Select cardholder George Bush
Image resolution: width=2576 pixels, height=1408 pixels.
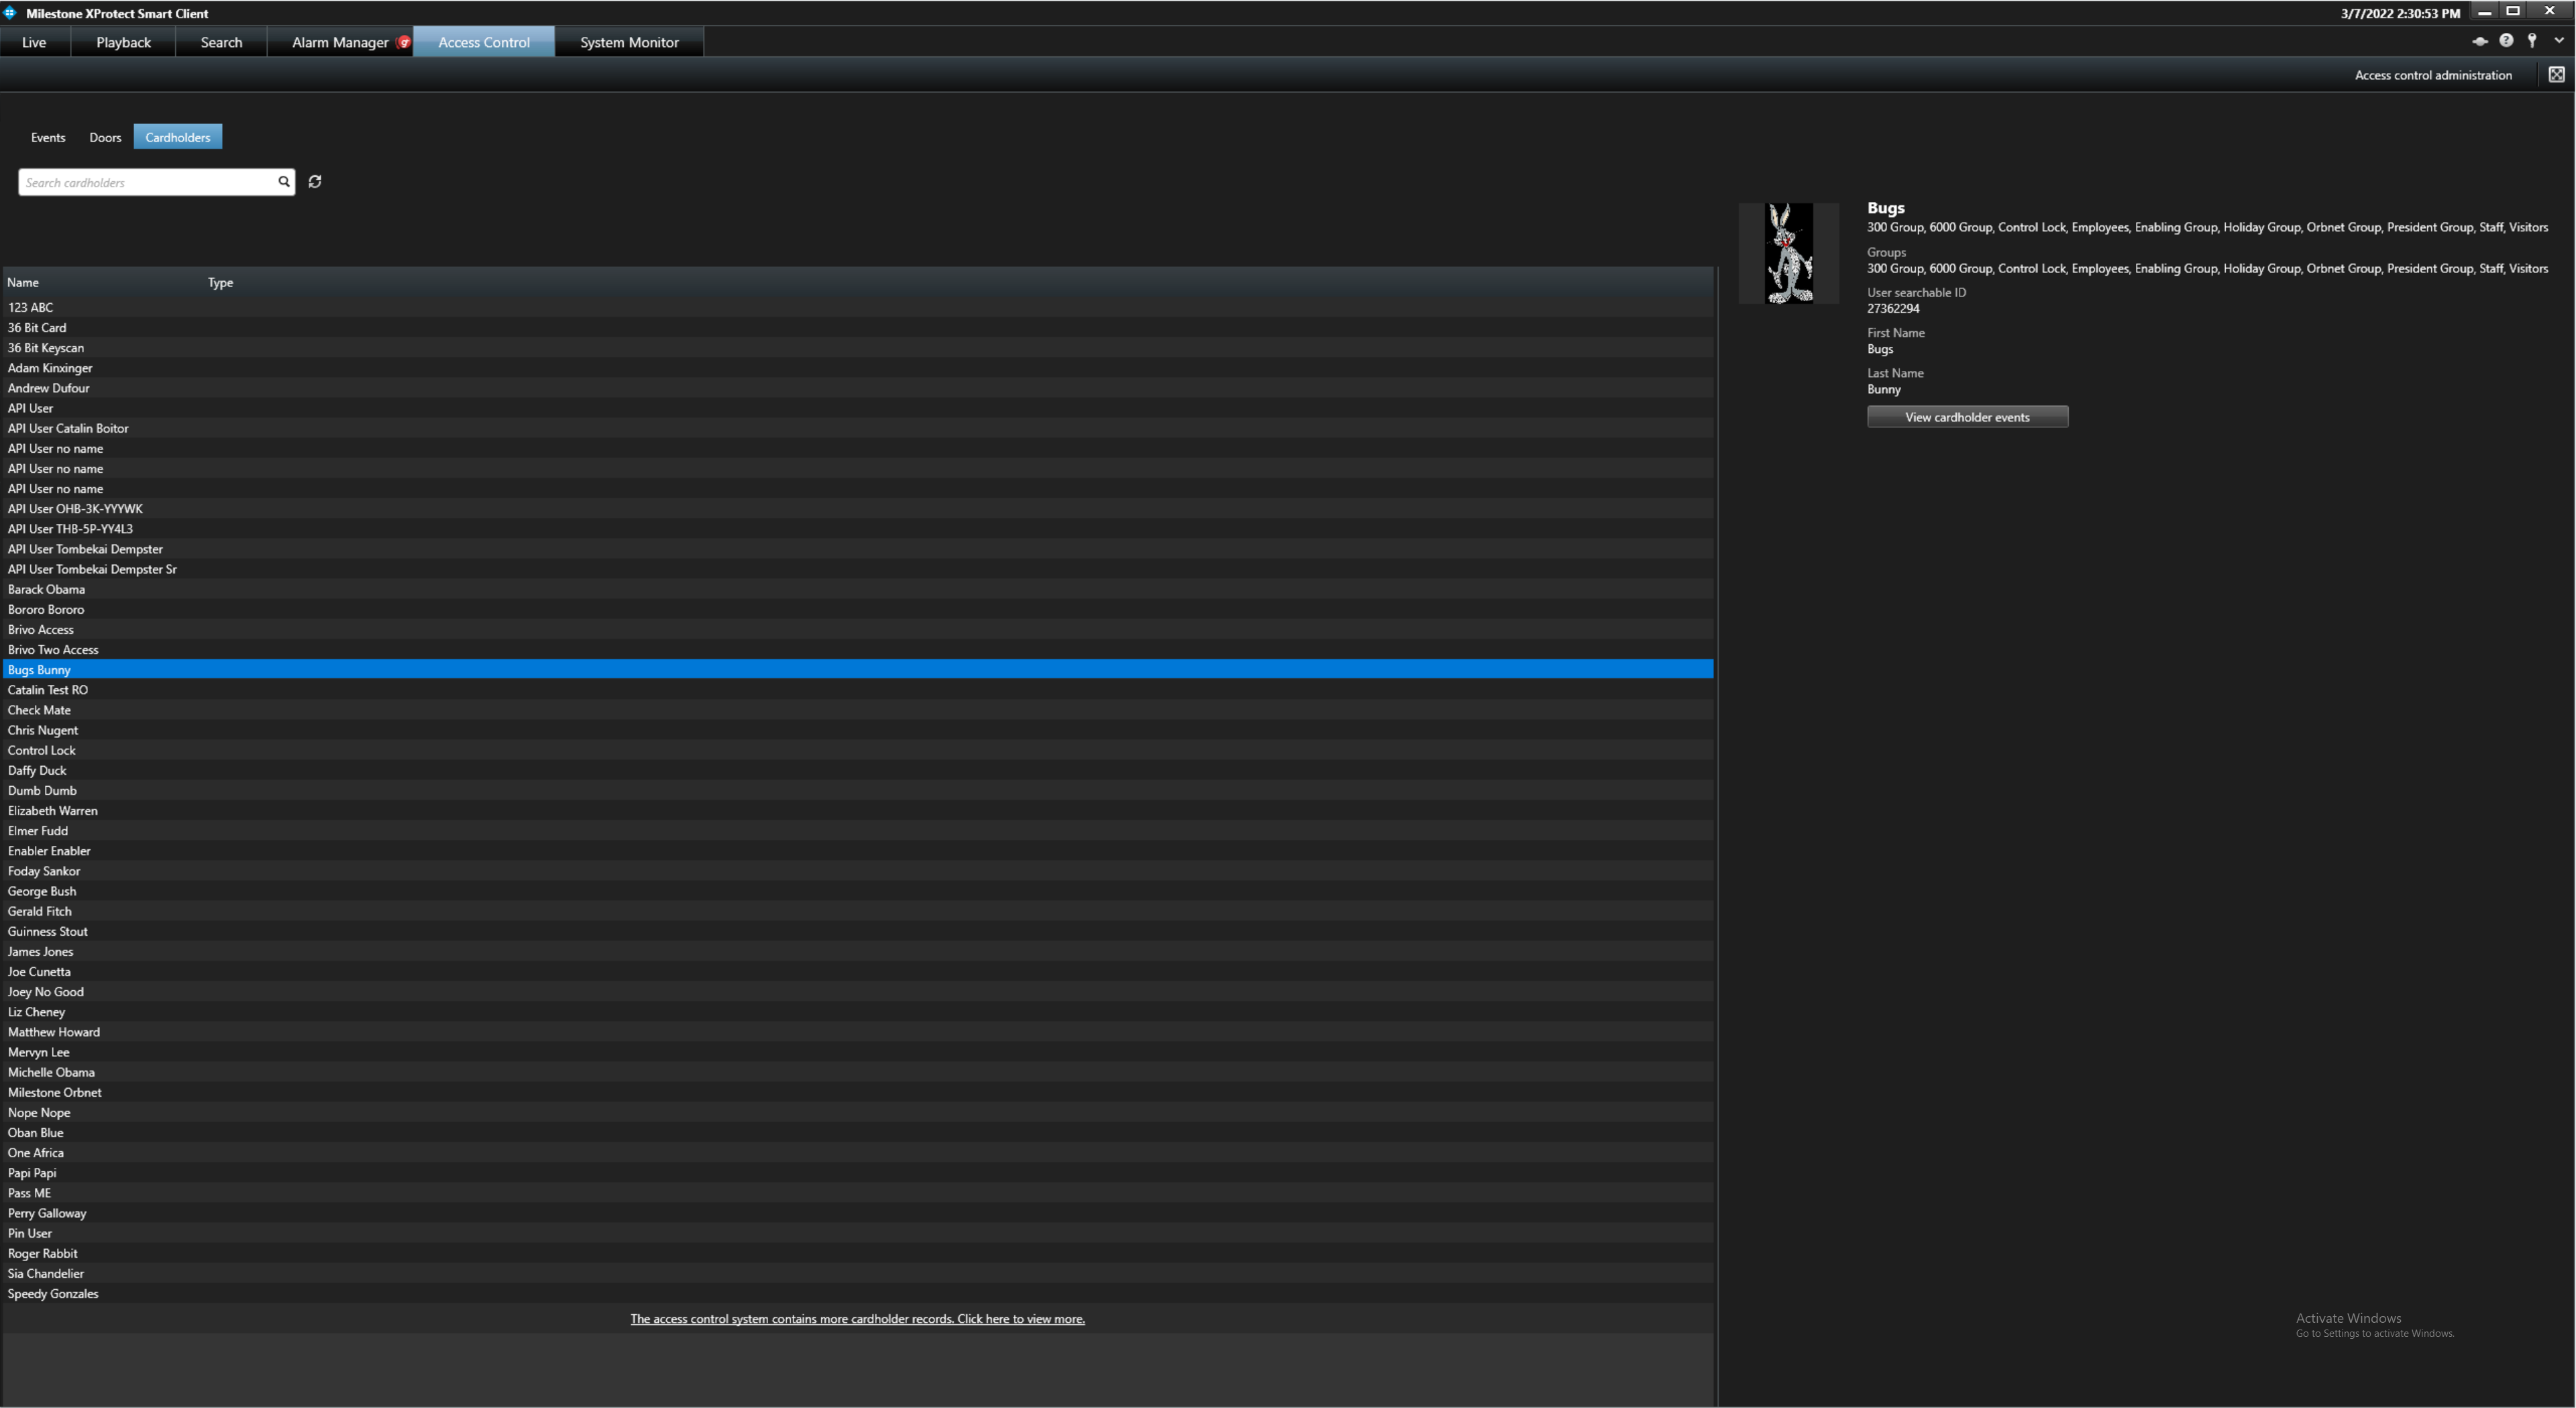(x=858, y=891)
